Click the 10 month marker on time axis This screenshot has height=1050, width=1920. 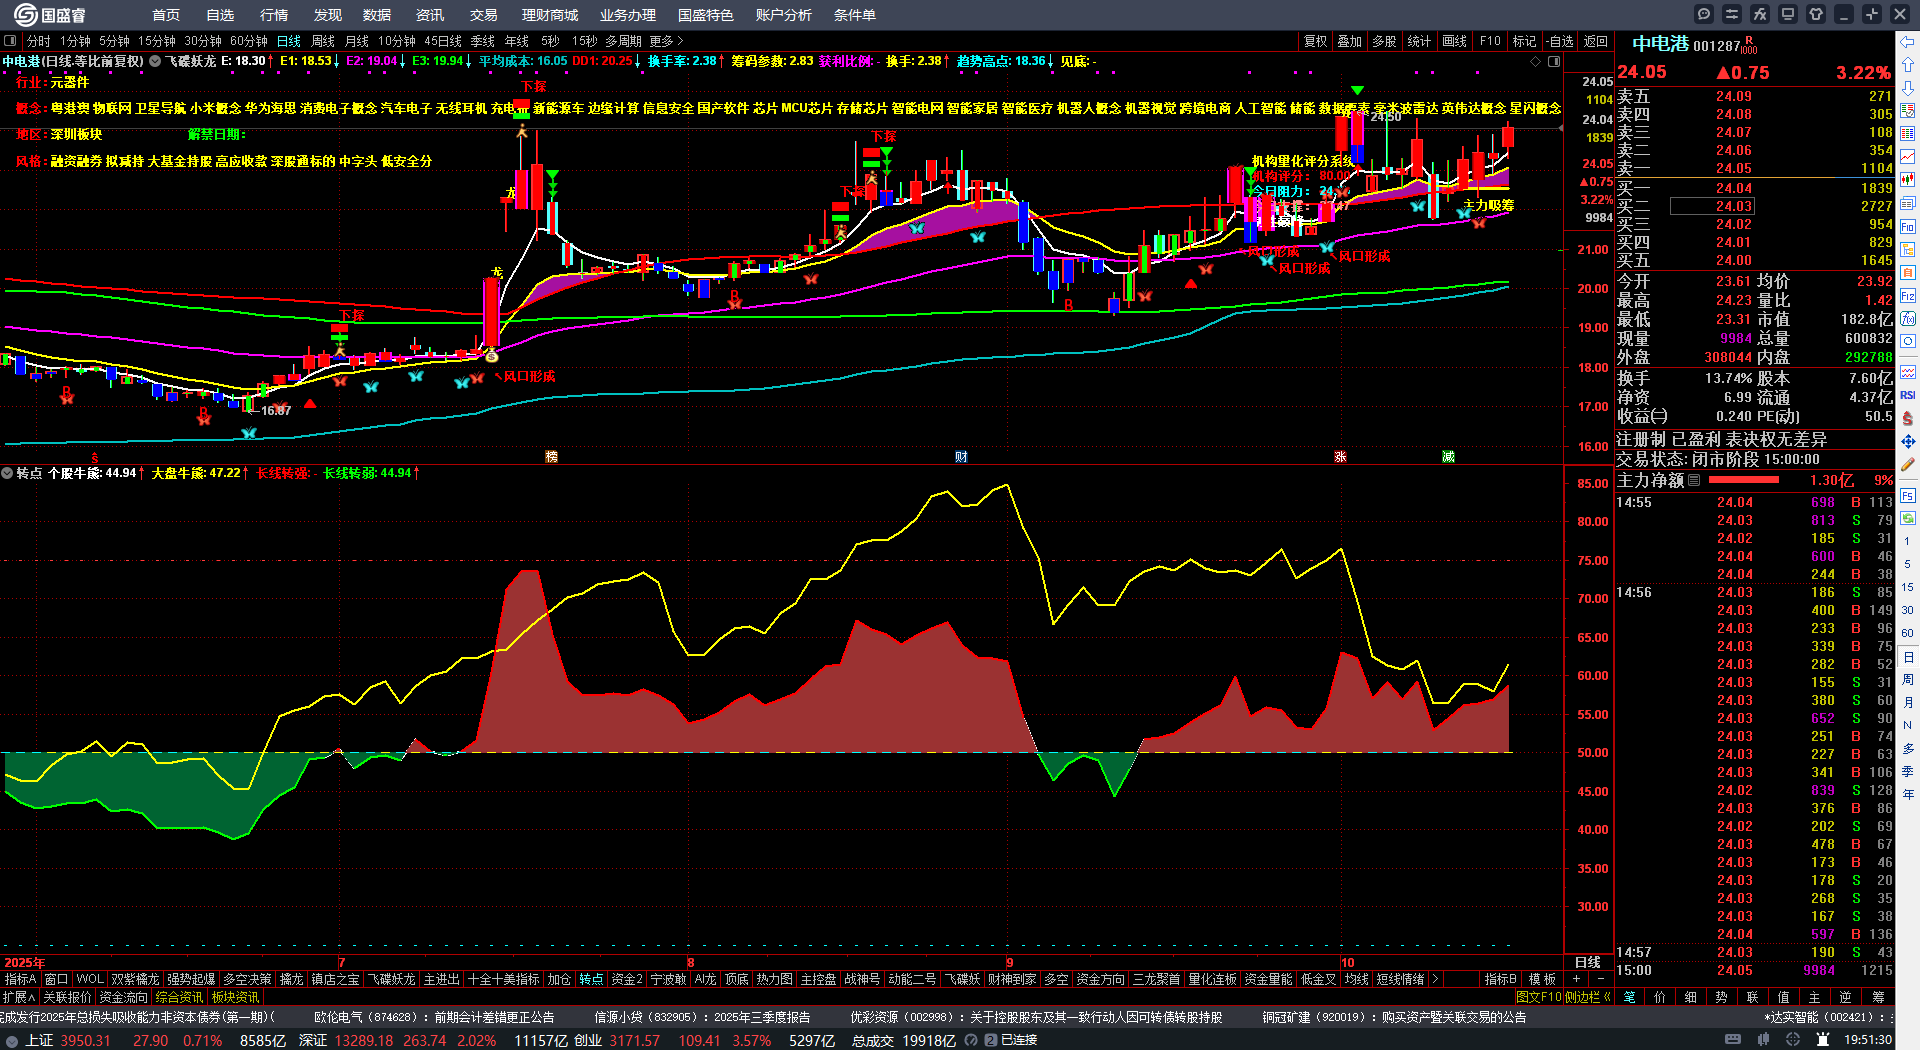click(1347, 963)
